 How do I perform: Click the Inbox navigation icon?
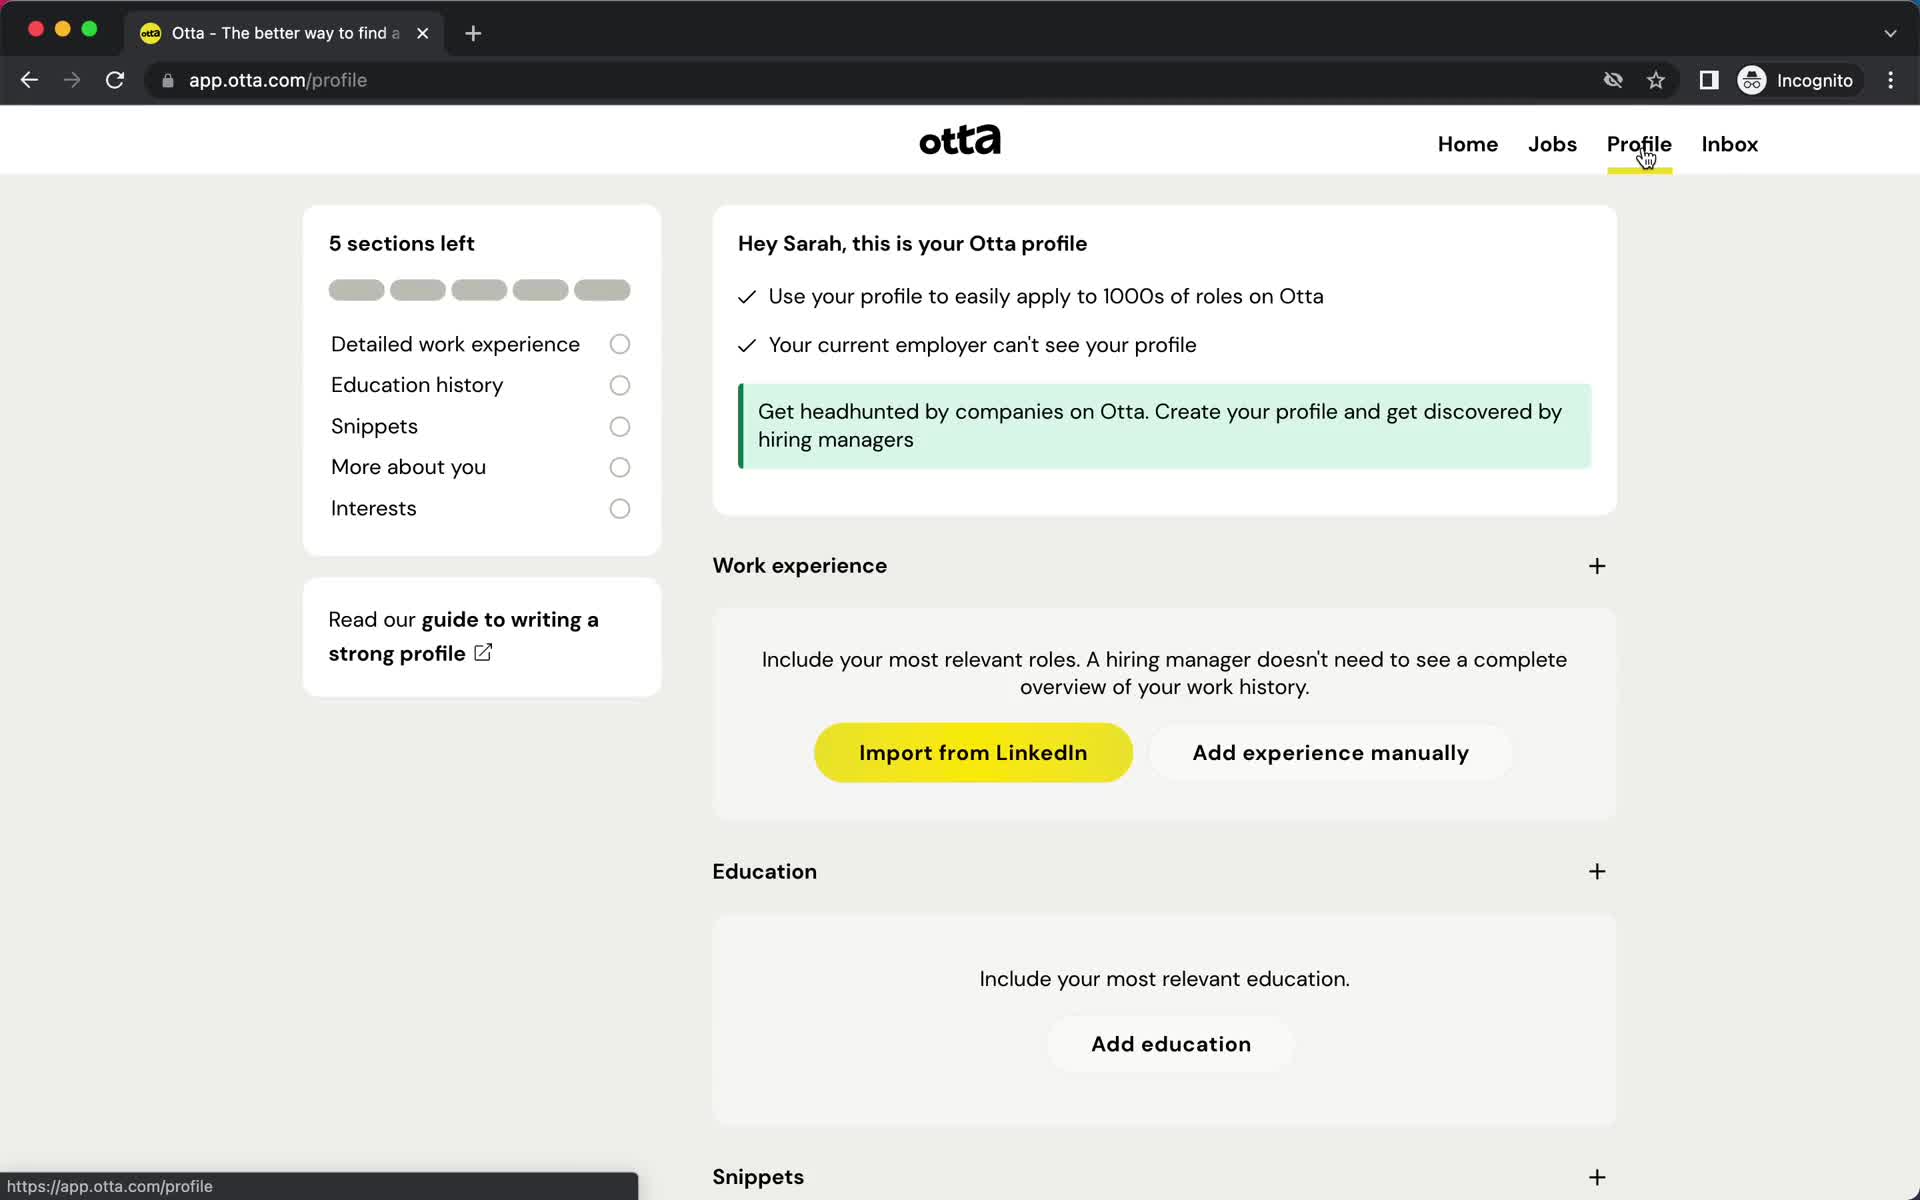coord(1729,144)
